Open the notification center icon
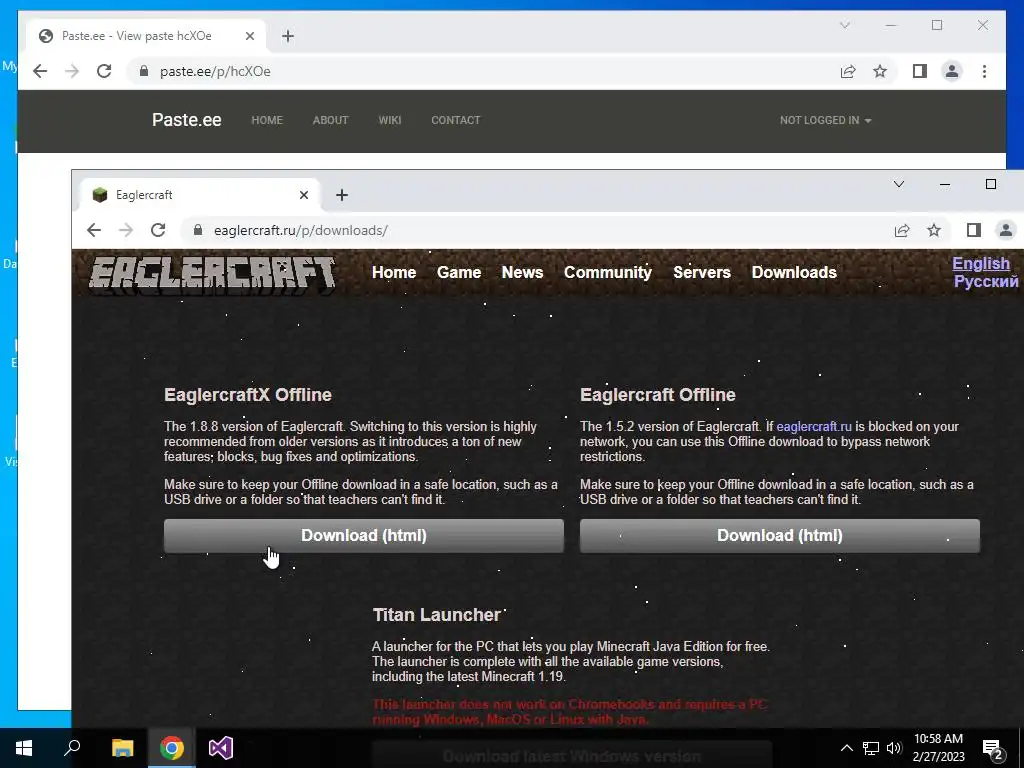Image resolution: width=1024 pixels, height=768 pixels. pos(993,750)
